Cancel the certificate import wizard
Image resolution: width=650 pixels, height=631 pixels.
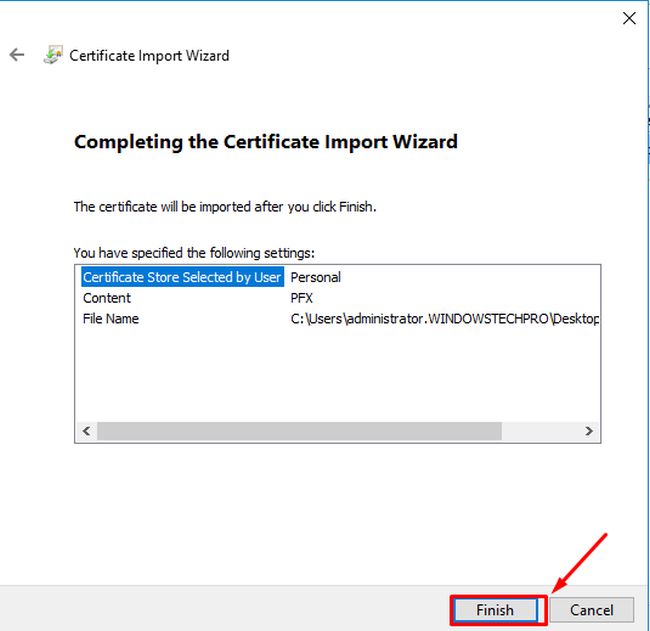[x=592, y=610]
